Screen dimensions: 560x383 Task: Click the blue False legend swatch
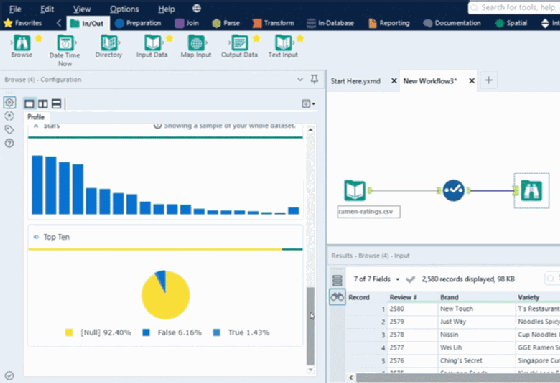(146, 333)
